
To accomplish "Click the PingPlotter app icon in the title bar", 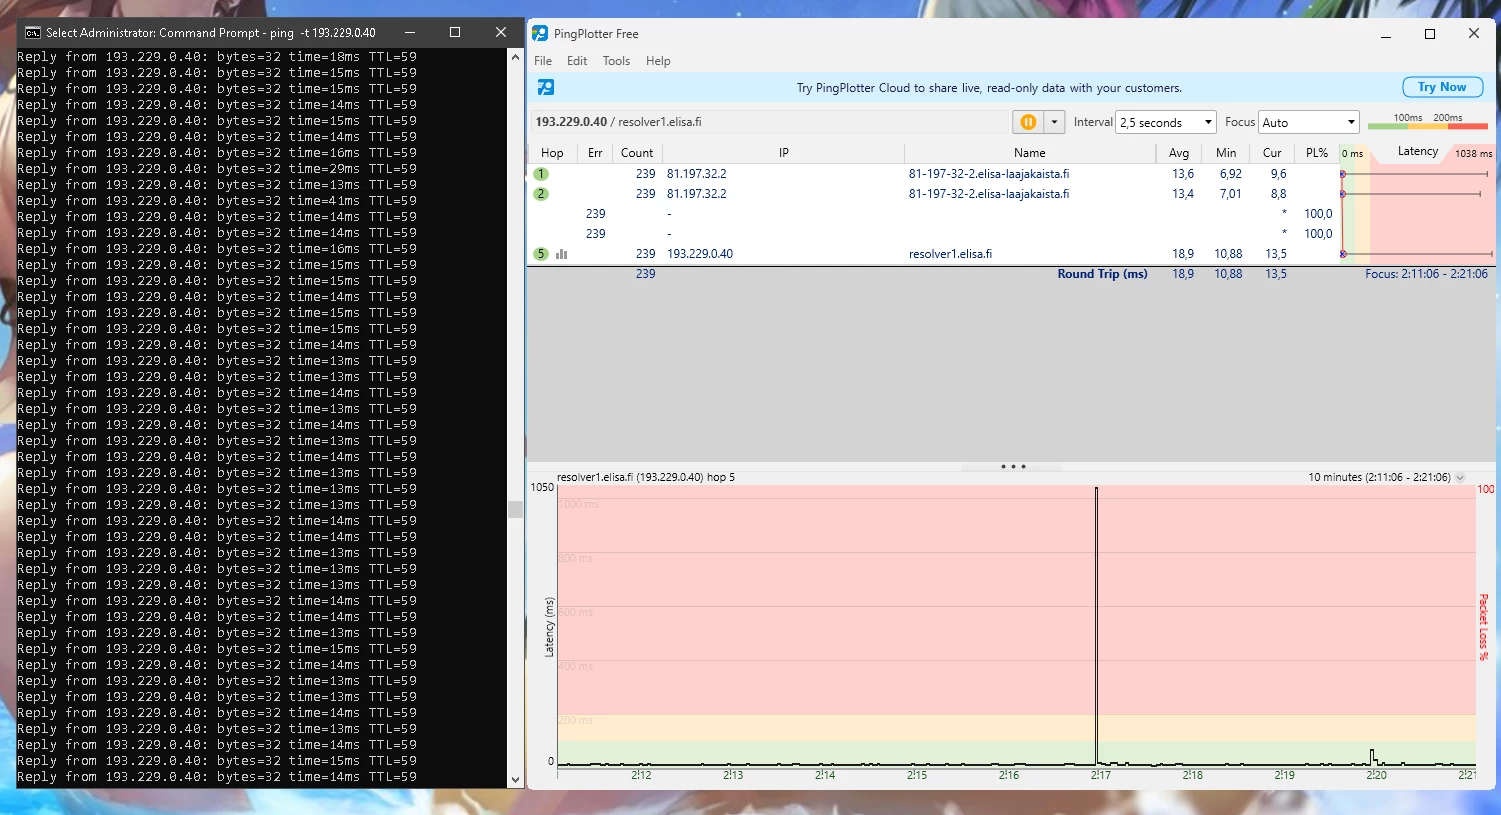I will (540, 33).
